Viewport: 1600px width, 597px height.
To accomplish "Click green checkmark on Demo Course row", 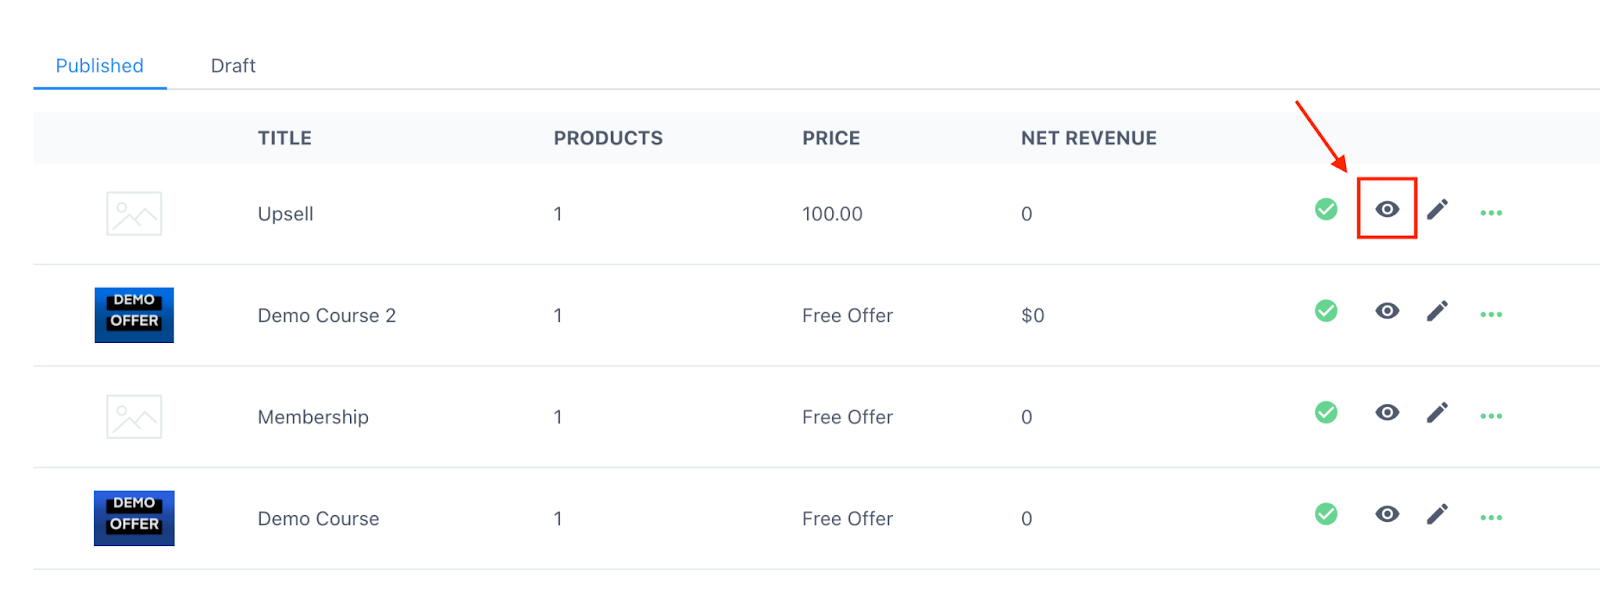I will tap(1326, 514).
